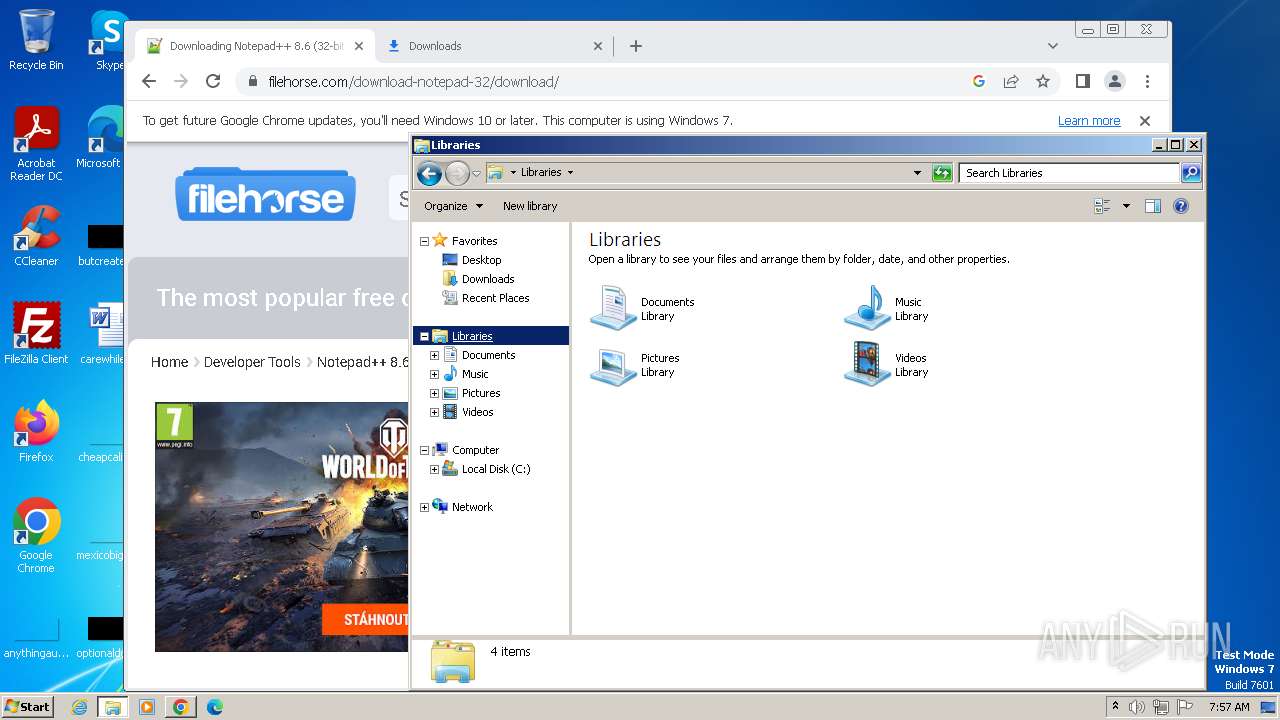Click the Explorer Back arrow button
1280x720 pixels.
coord(429,173)
